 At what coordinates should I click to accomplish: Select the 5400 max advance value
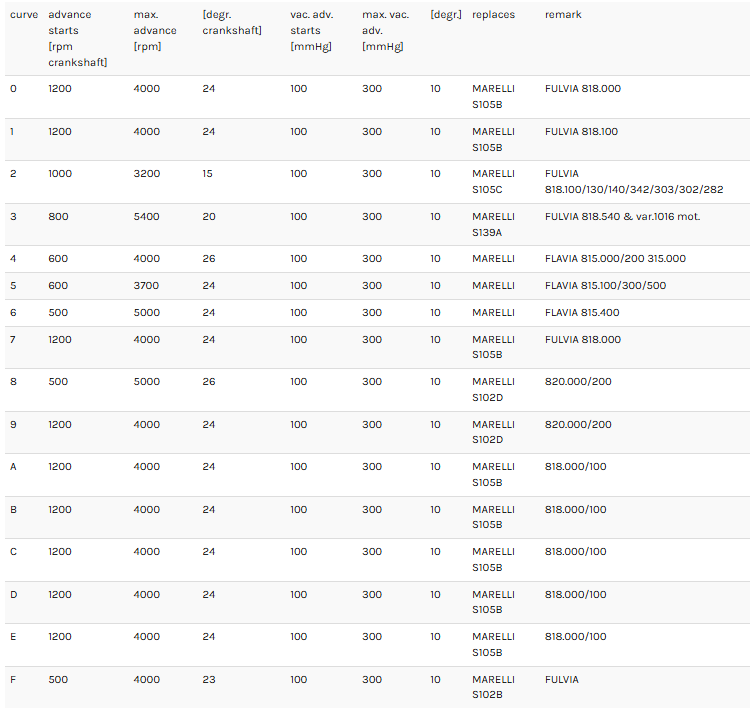coord(147,216)
